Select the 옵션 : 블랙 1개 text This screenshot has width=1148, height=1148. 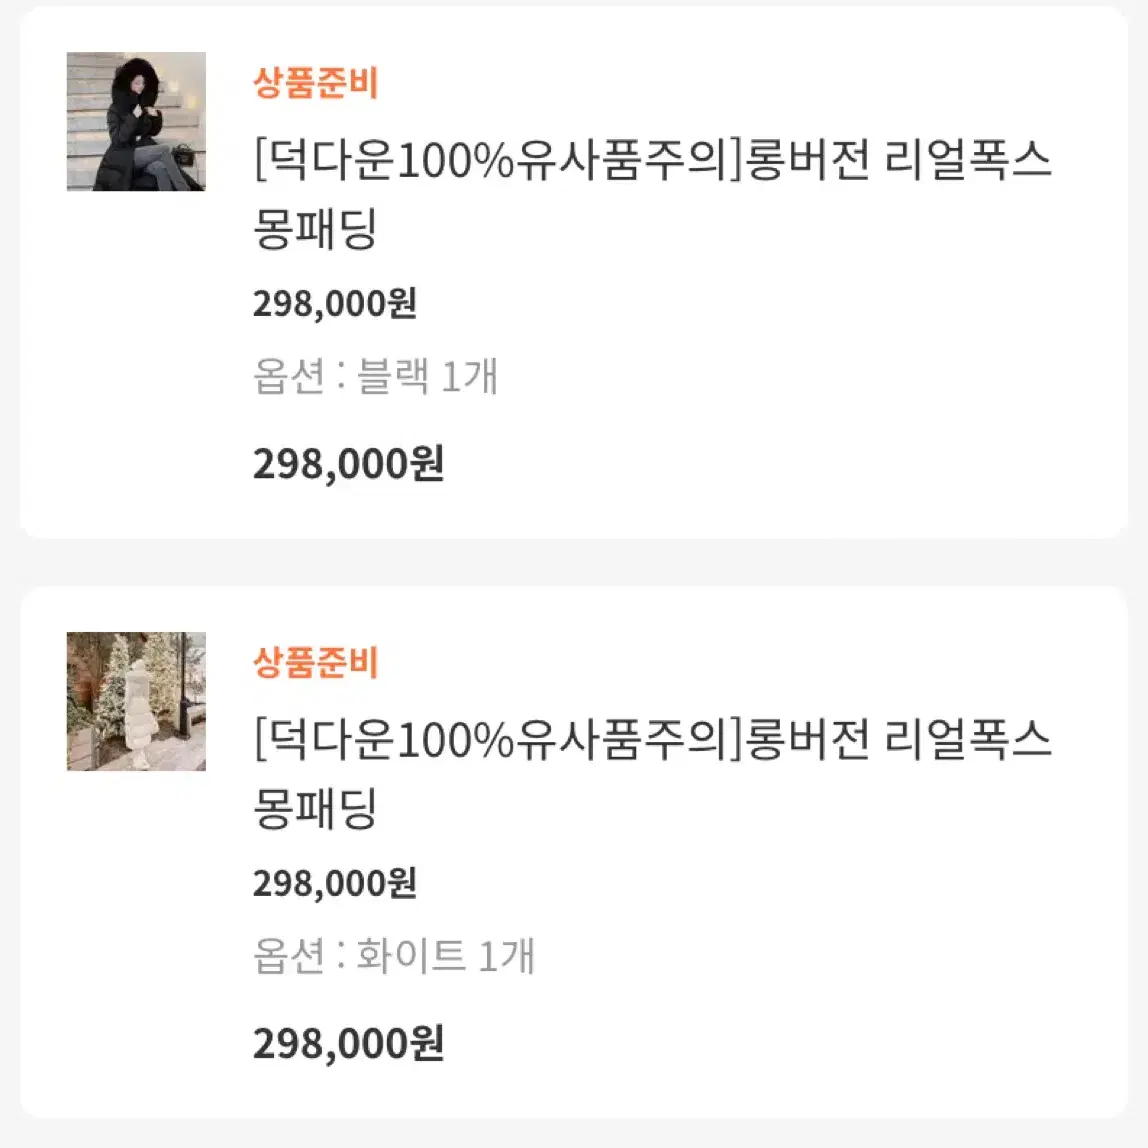[376, 376]
